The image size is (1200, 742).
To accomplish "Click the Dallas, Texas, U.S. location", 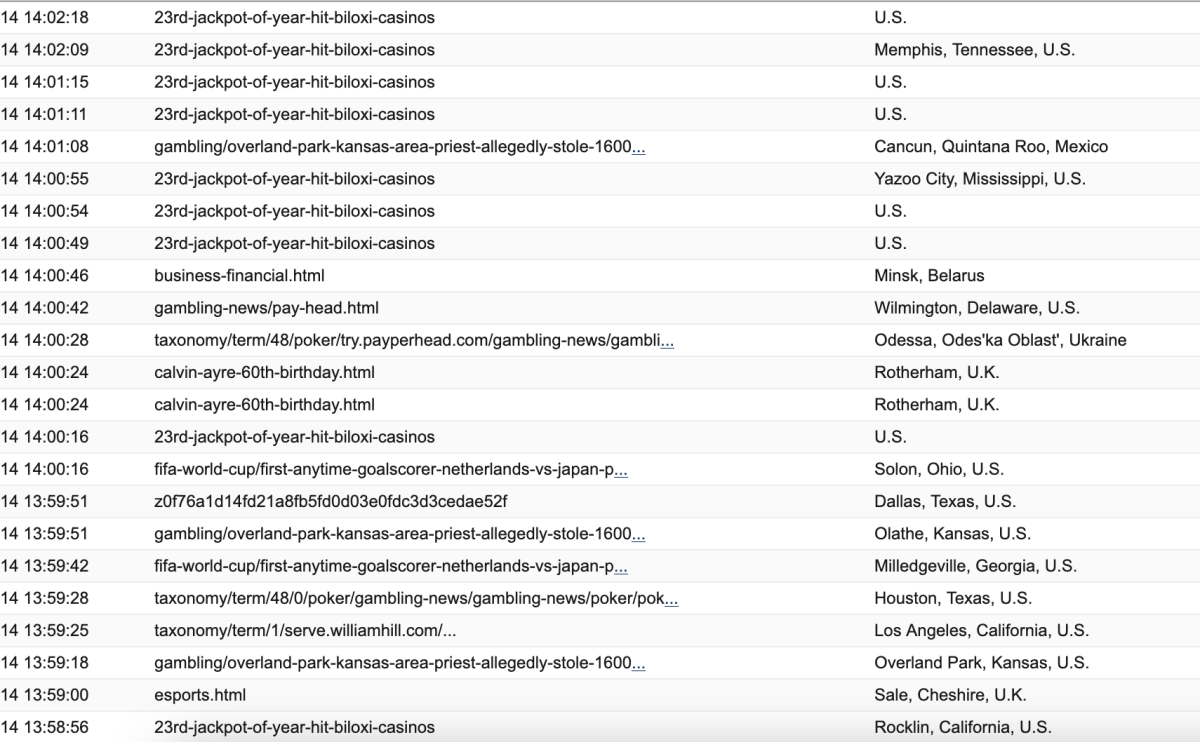I will point(946,502).
